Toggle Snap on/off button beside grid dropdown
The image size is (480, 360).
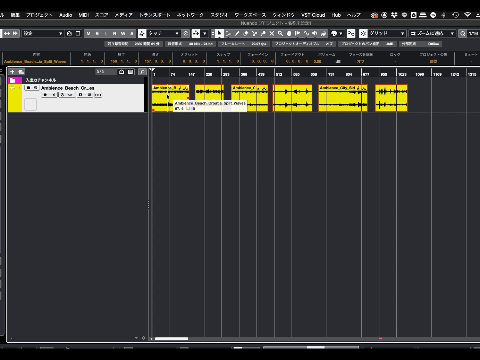363,33
